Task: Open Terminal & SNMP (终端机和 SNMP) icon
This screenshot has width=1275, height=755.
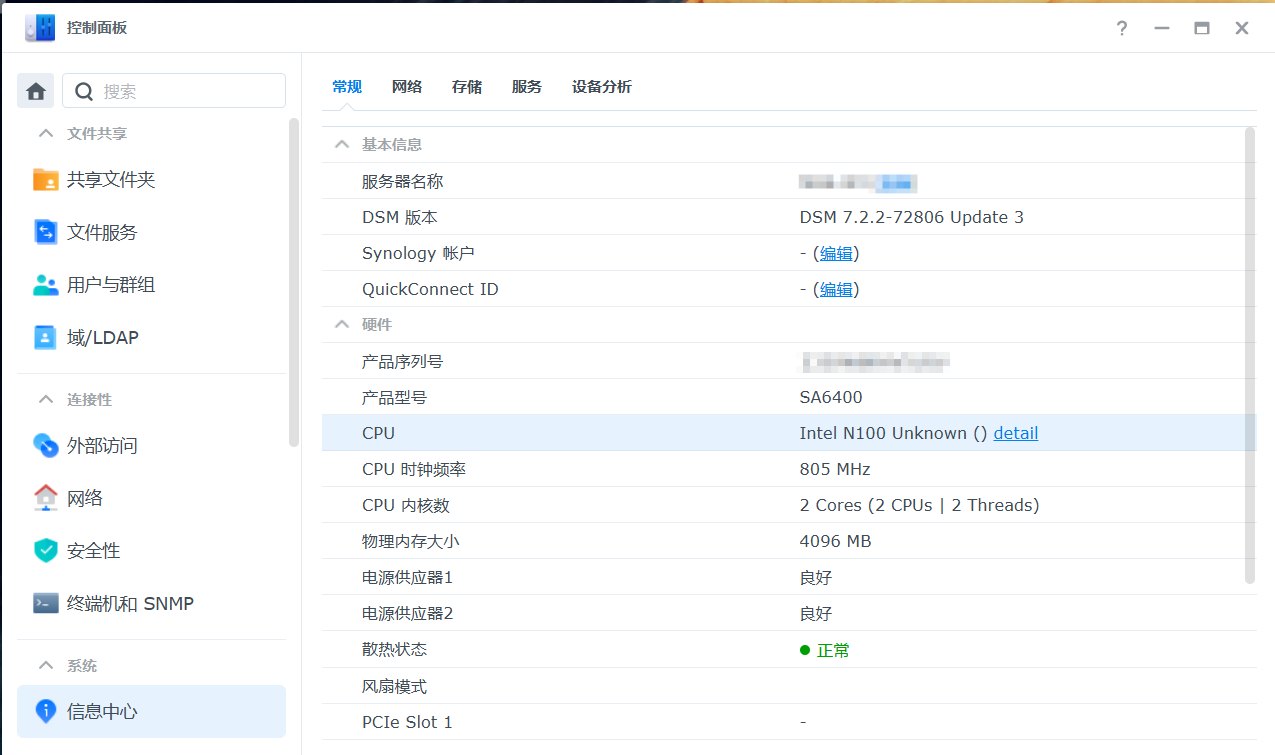Action: pos(46,604)
